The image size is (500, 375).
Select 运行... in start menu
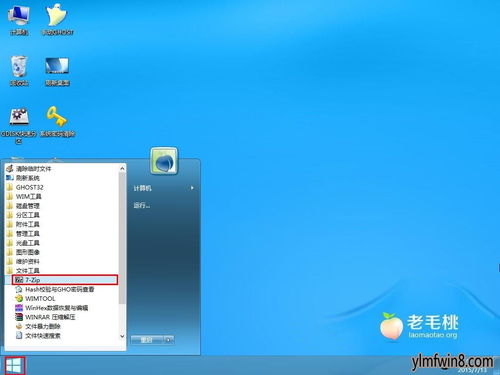(x=142, y=205)
